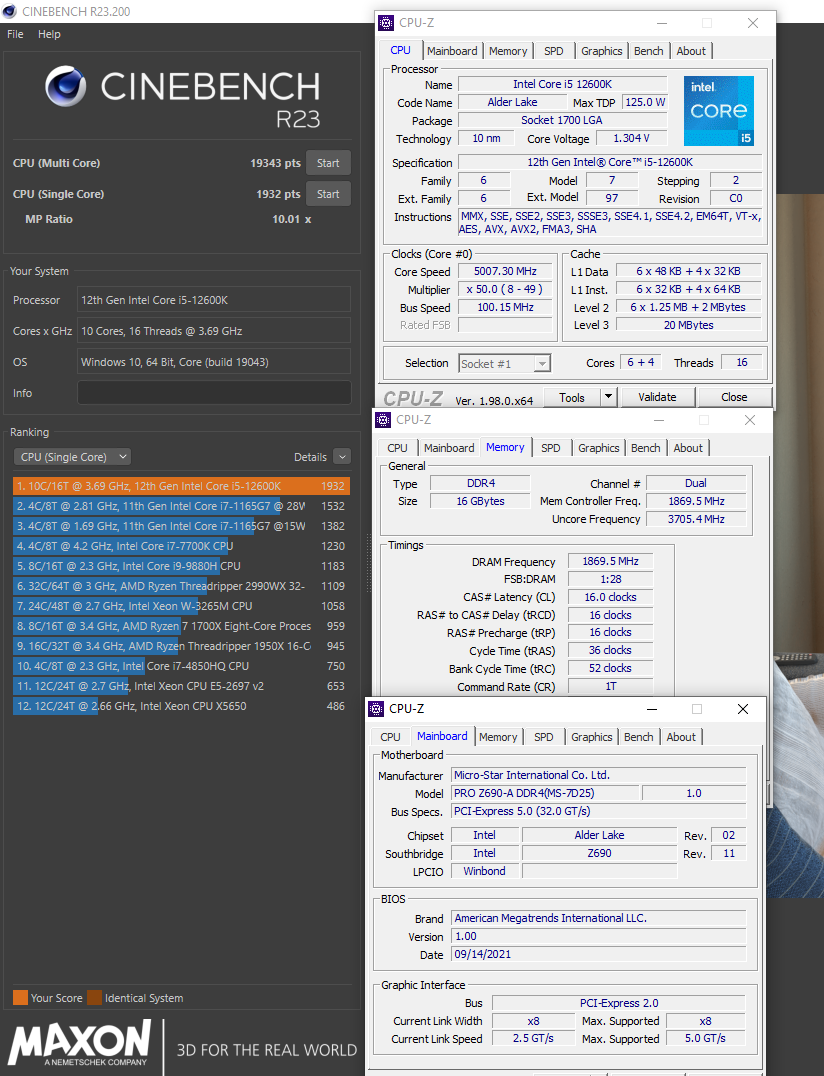Viewport: 824px width, 1076px height.
Task: Select ranking entry 7 Xeon W-3265M
Action: point(181,606)
